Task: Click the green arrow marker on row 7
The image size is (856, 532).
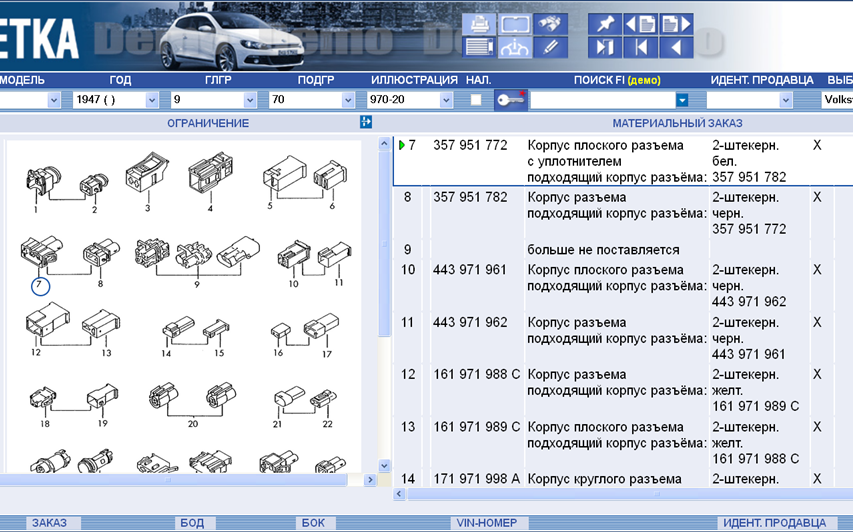Action: click(x=402, y=145)
